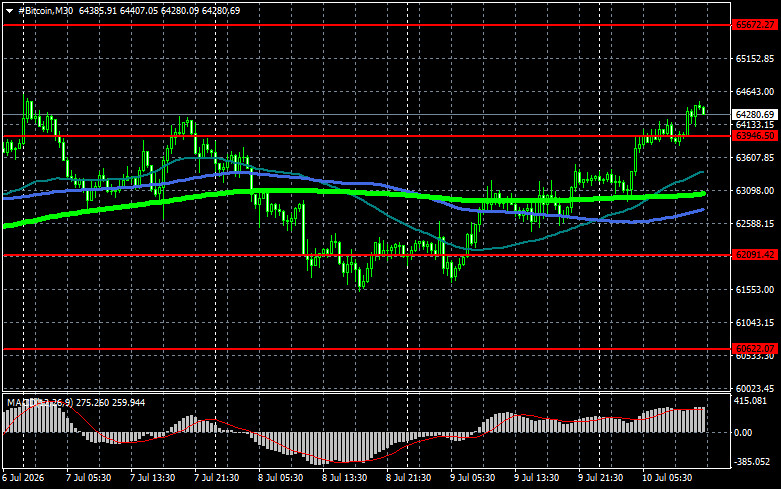Click the 6 Jul 2026 date label
781x489 pixels.
[x=23, y=478]
